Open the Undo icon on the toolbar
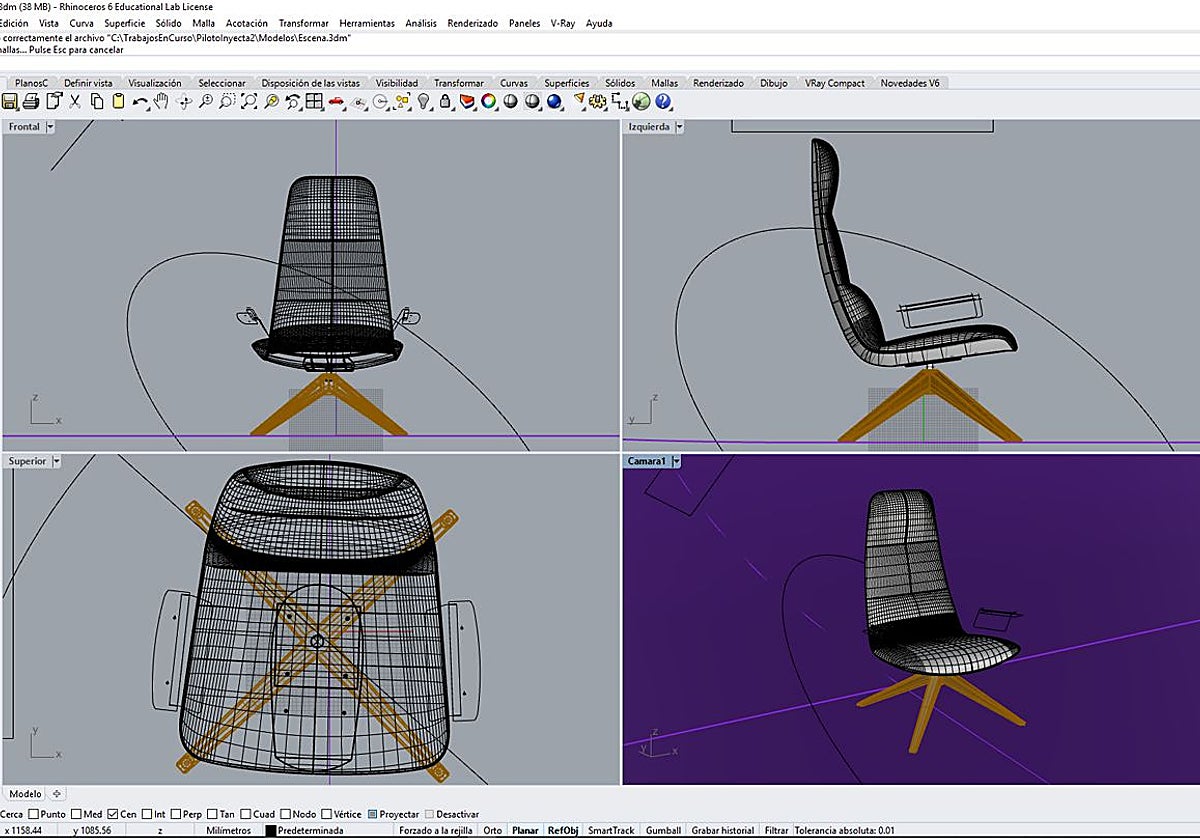This screenshot has width=1200, height=840. (x=139, y=101)
